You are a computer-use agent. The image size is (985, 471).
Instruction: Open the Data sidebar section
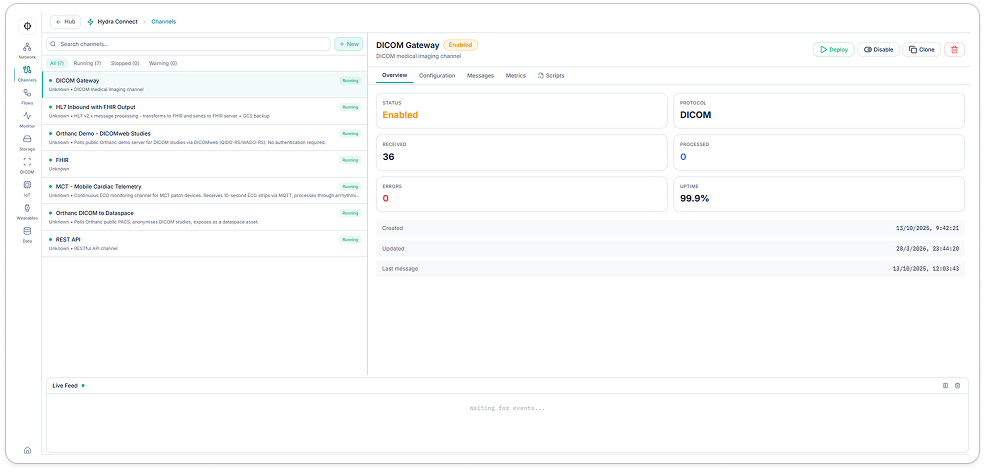tap(27, 235)
